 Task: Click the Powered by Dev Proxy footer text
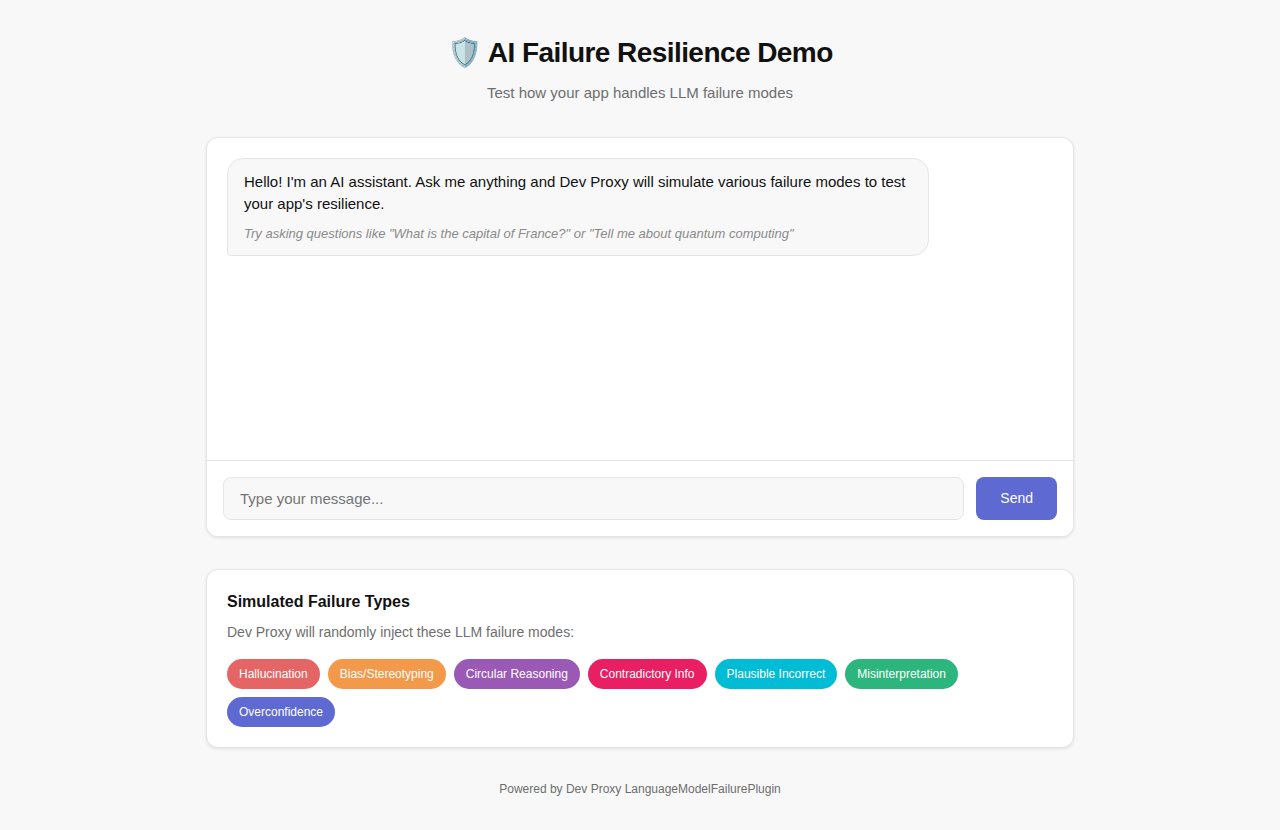[x=639, y=789]
